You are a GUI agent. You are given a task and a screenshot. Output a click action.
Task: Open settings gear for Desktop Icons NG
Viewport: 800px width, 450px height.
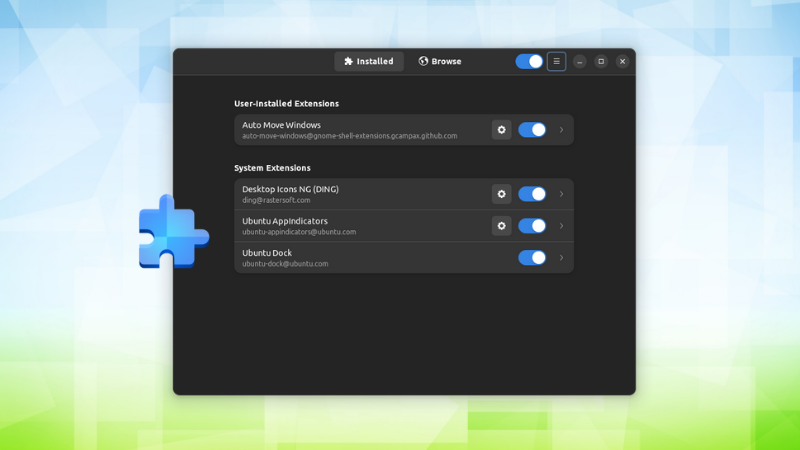tap(501, 194)
